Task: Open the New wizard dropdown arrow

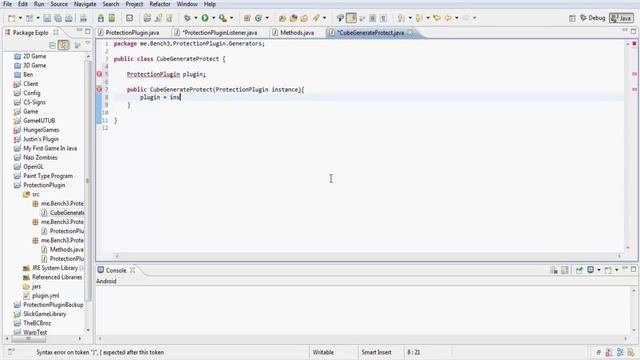Action: [20, 18]
